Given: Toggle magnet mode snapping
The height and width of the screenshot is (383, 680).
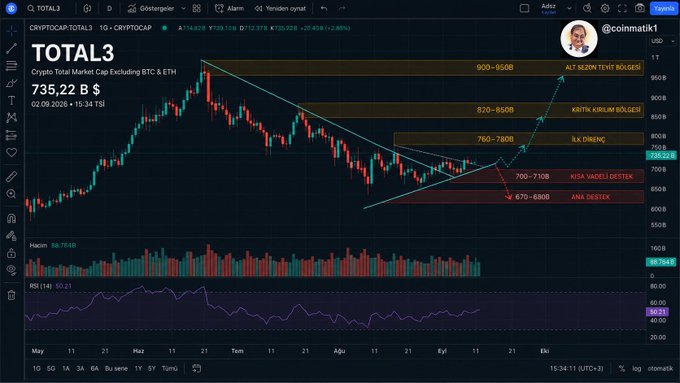Looking at the screenshot, I should pos(11,218).
